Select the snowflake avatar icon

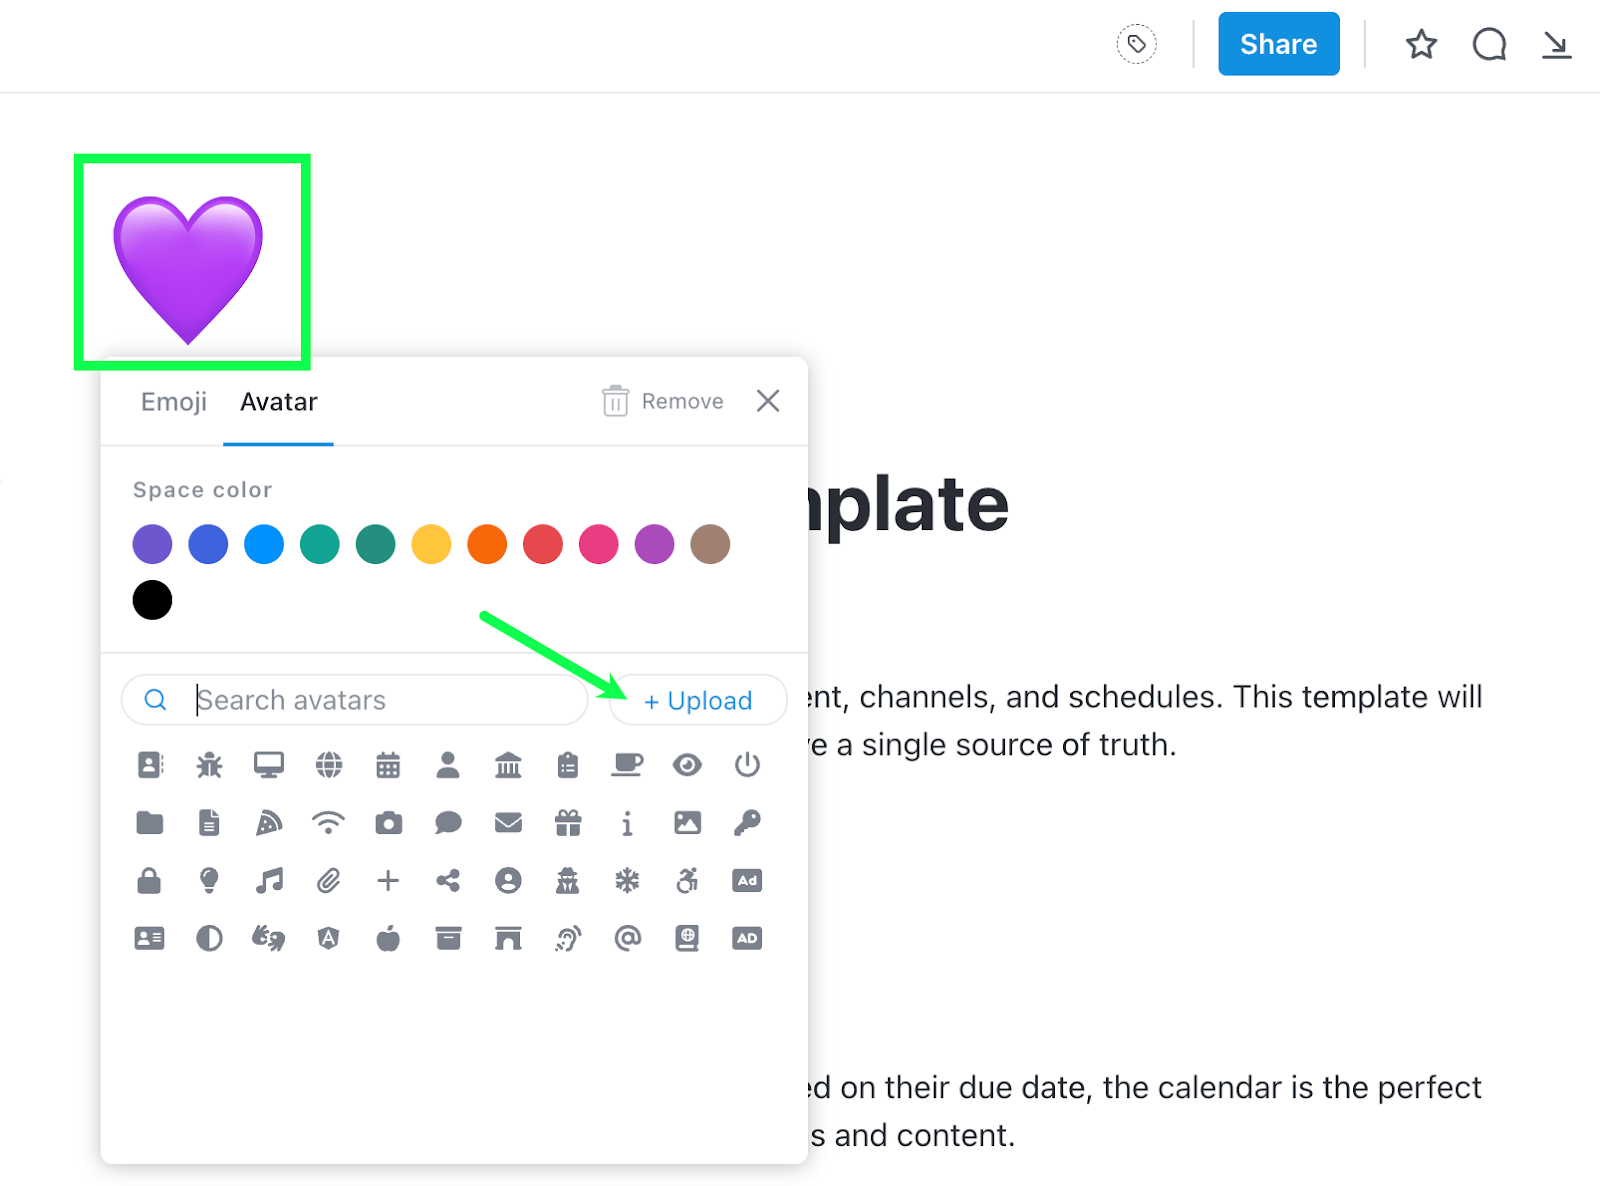[628, 880]
